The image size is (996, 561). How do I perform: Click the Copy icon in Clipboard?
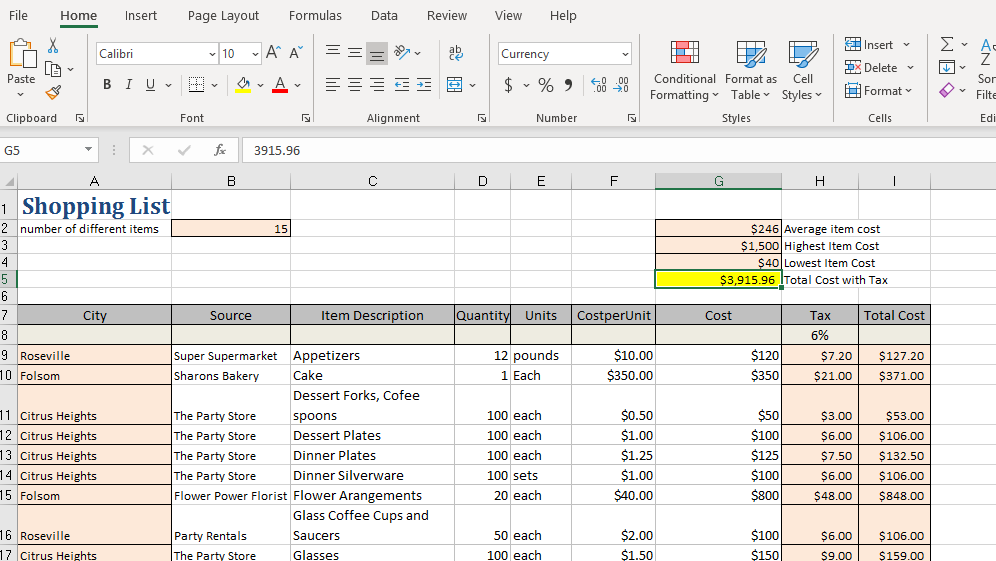(53, 69)
